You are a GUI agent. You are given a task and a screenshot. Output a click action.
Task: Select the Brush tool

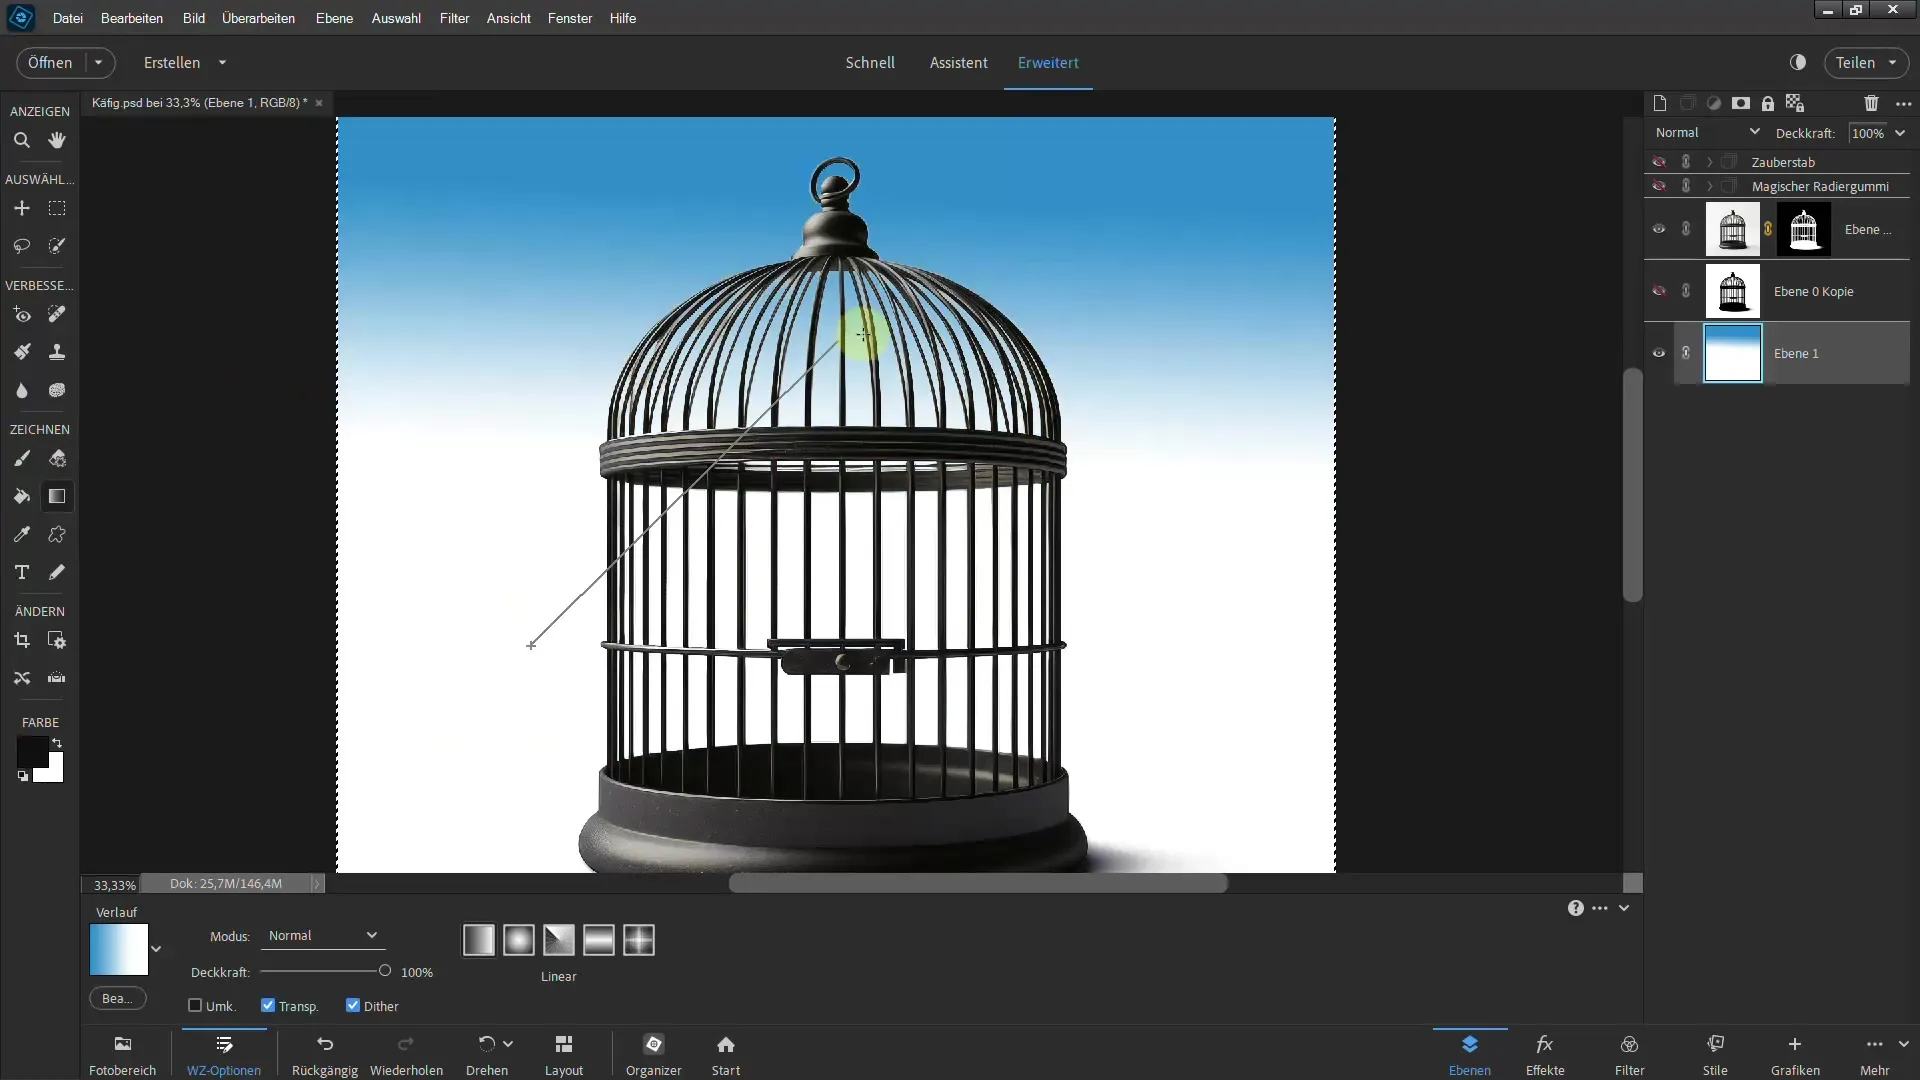pos(21,459)
